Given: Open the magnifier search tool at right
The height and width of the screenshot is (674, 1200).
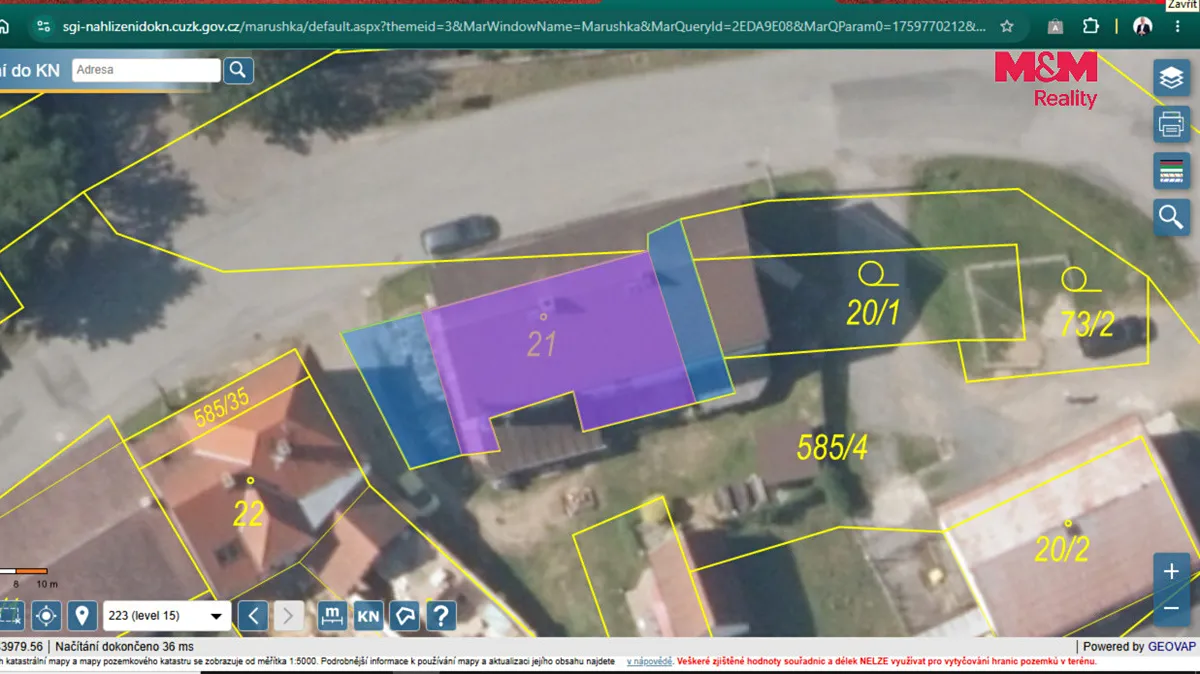Looking at the screenshot, I should tap(1171, 216).
